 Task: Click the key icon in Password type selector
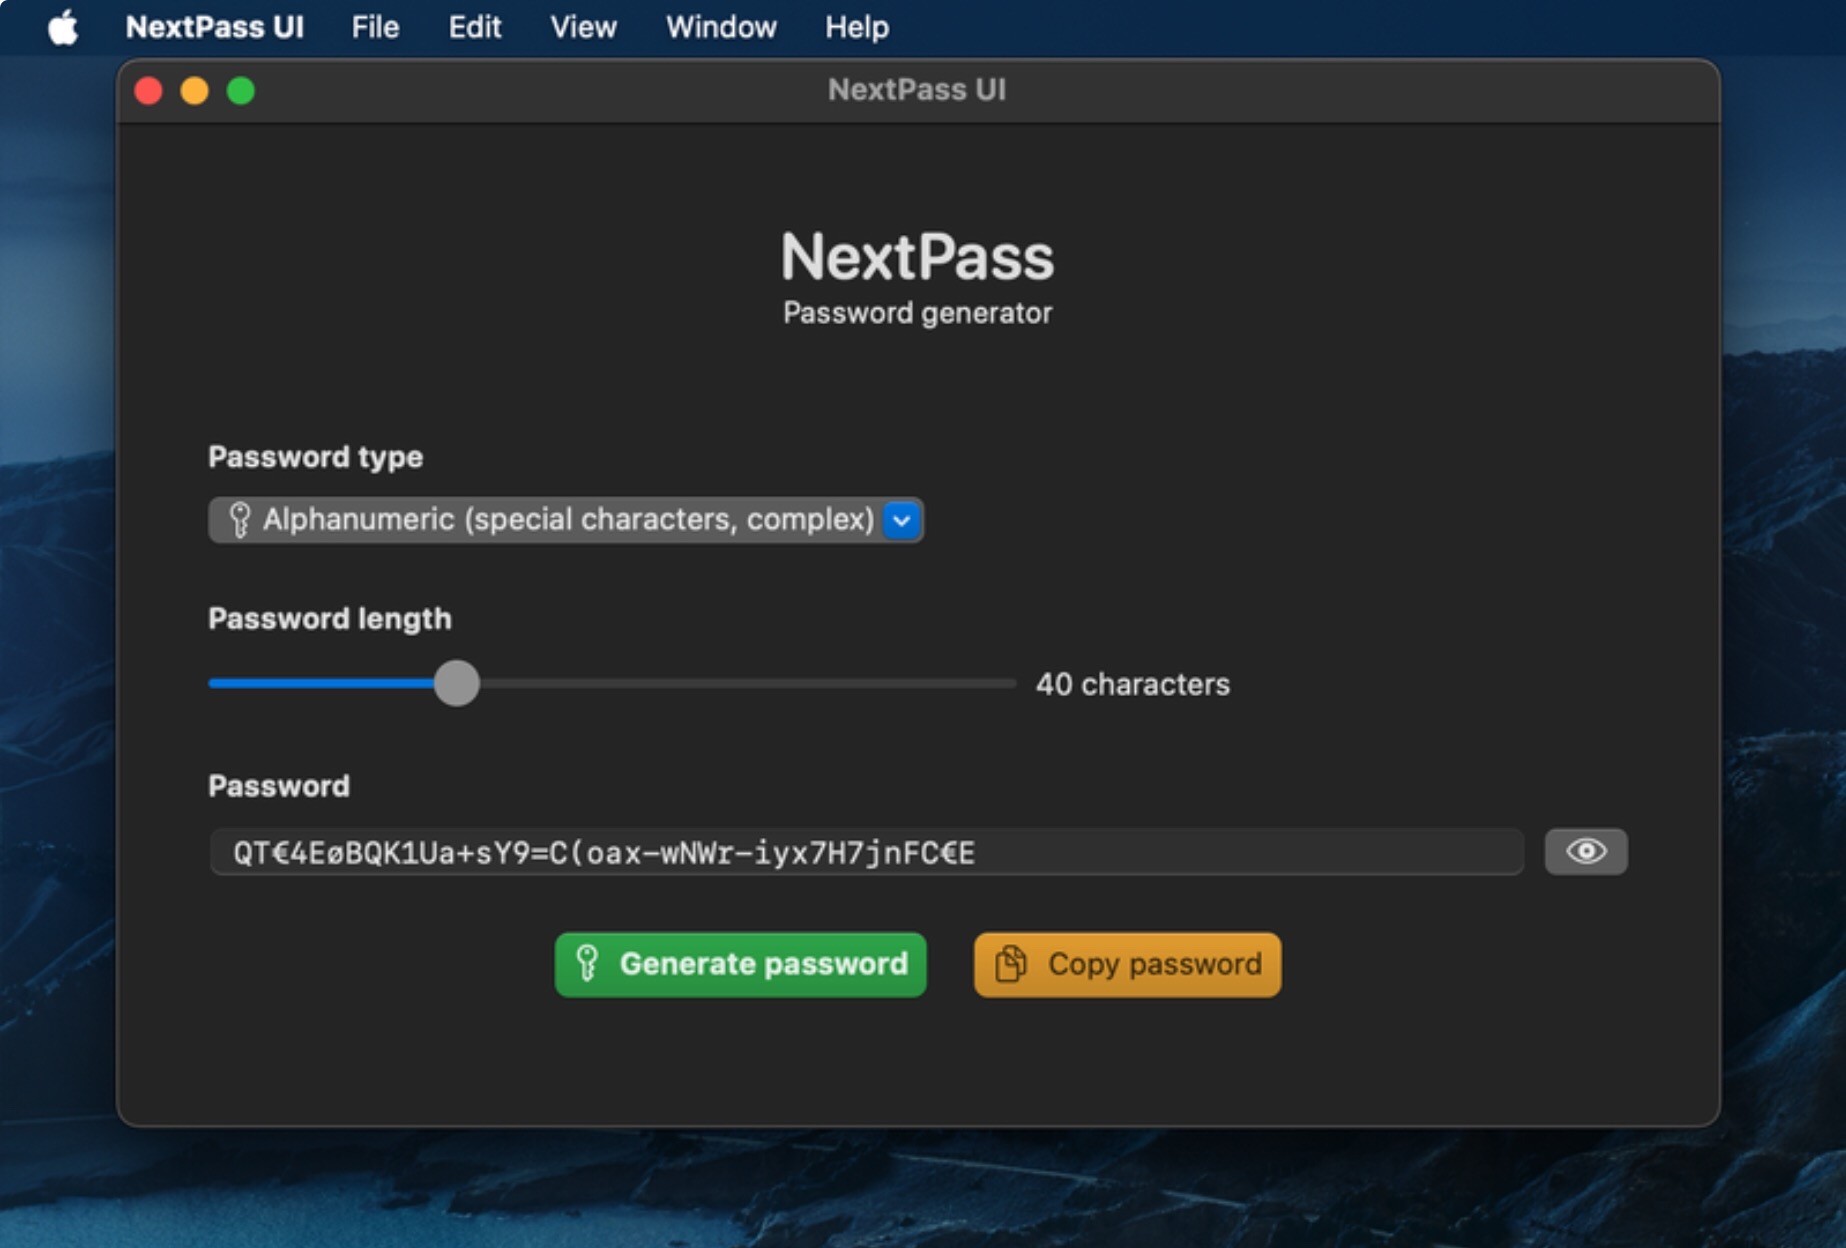pos(239,520)
